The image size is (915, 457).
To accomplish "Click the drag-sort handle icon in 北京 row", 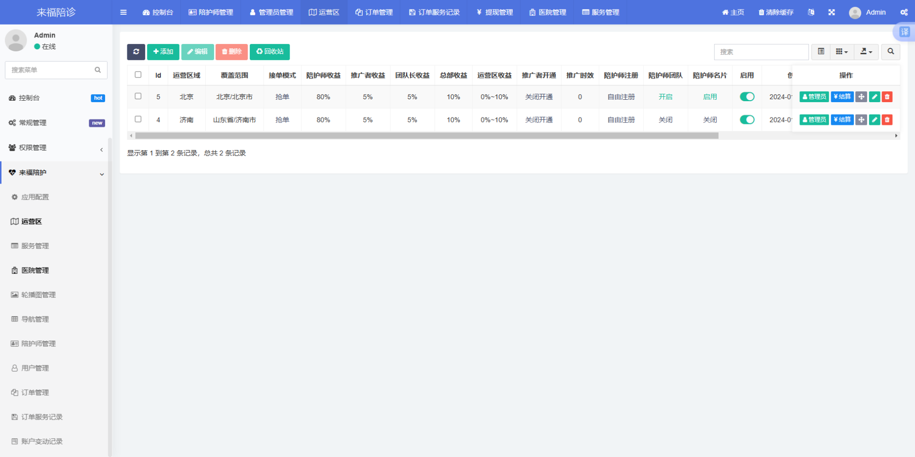I will pyautogui.click(x=861, y=97).
